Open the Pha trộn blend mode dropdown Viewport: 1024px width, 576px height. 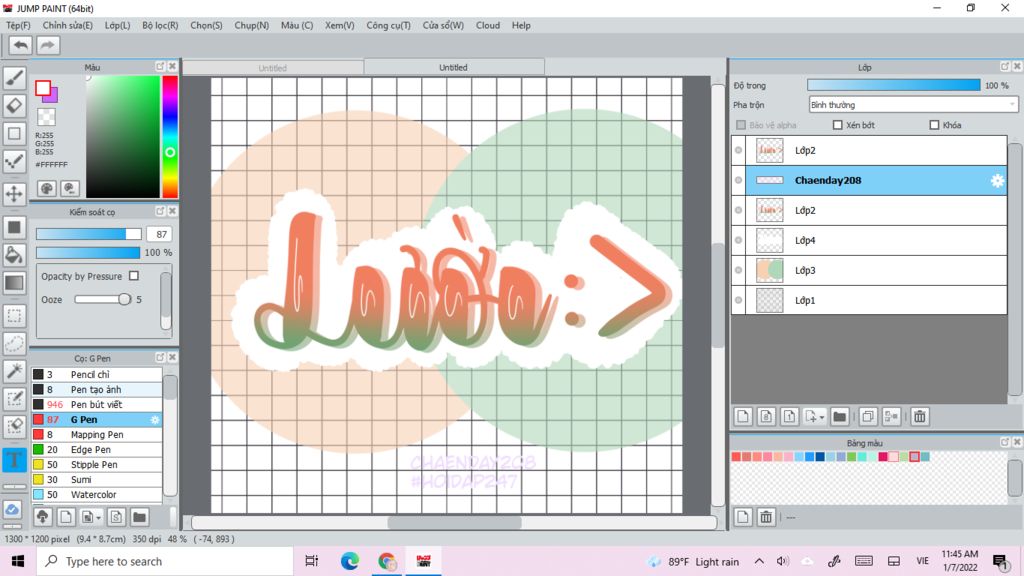tap(913, 104)
